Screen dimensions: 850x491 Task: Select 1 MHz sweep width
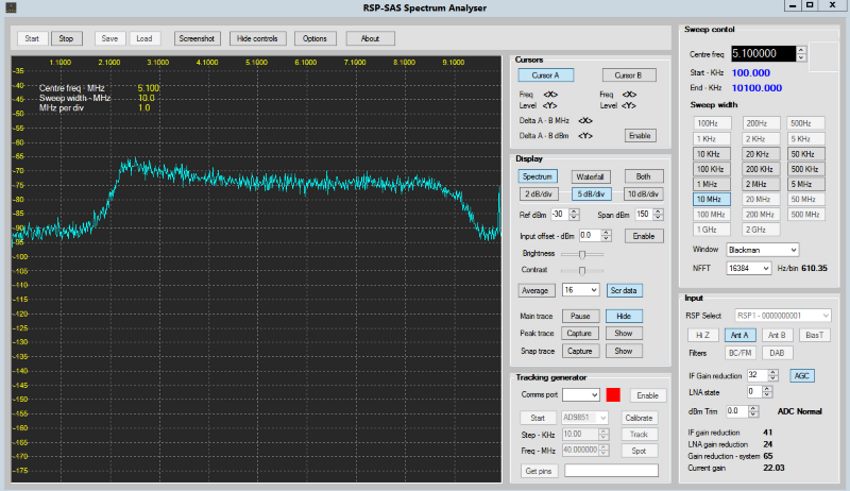pos(711,184)
